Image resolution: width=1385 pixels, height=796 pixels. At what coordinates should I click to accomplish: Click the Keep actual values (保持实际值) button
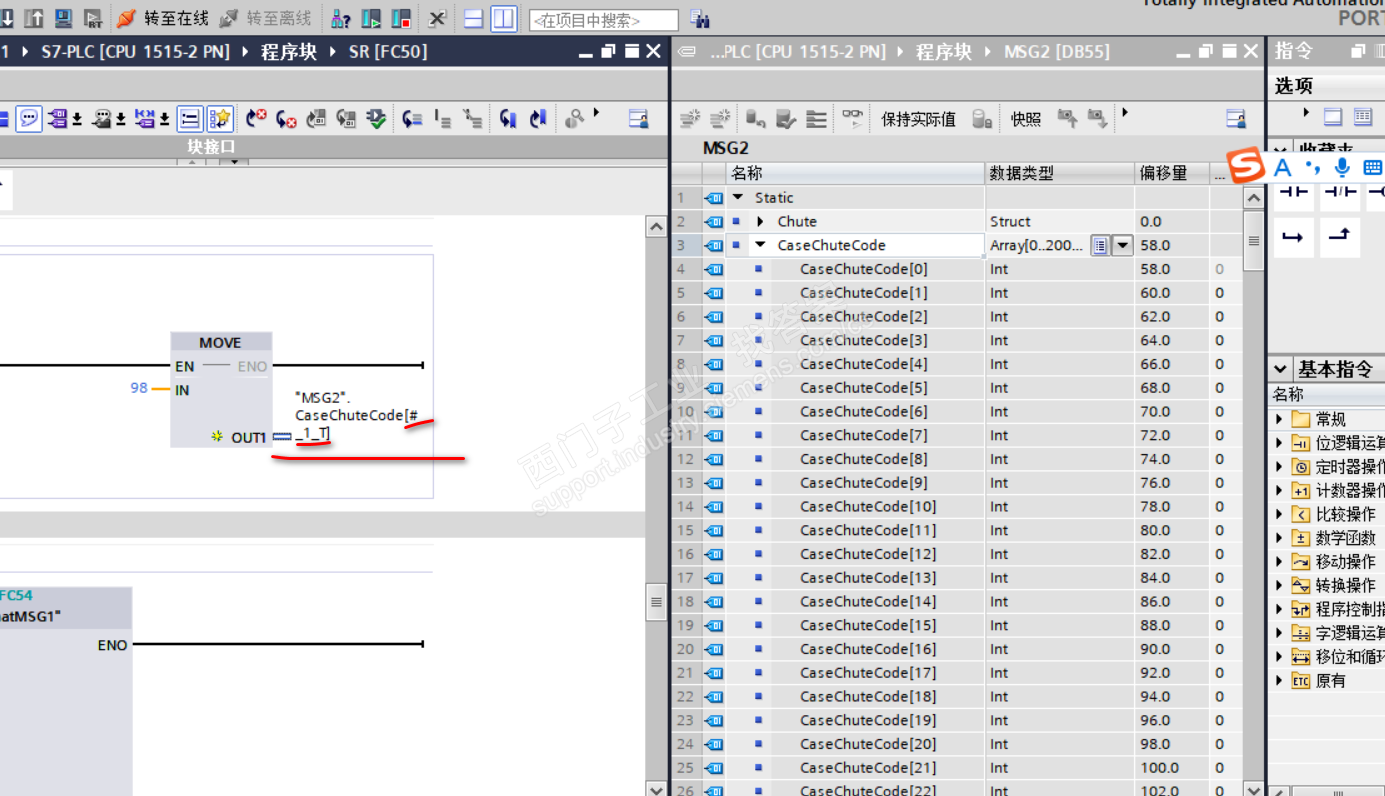(918, 119)
